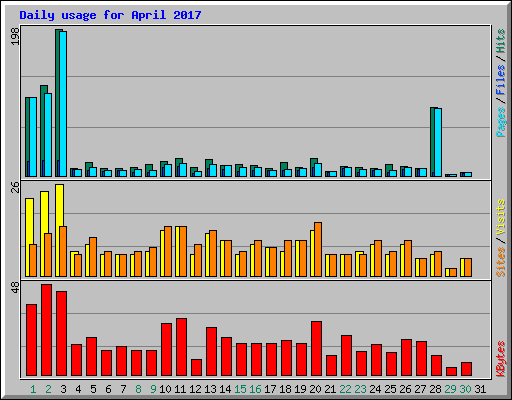The image size is (512, 400).
Task: Click day 9 on the X-axis
Action: 153,389
